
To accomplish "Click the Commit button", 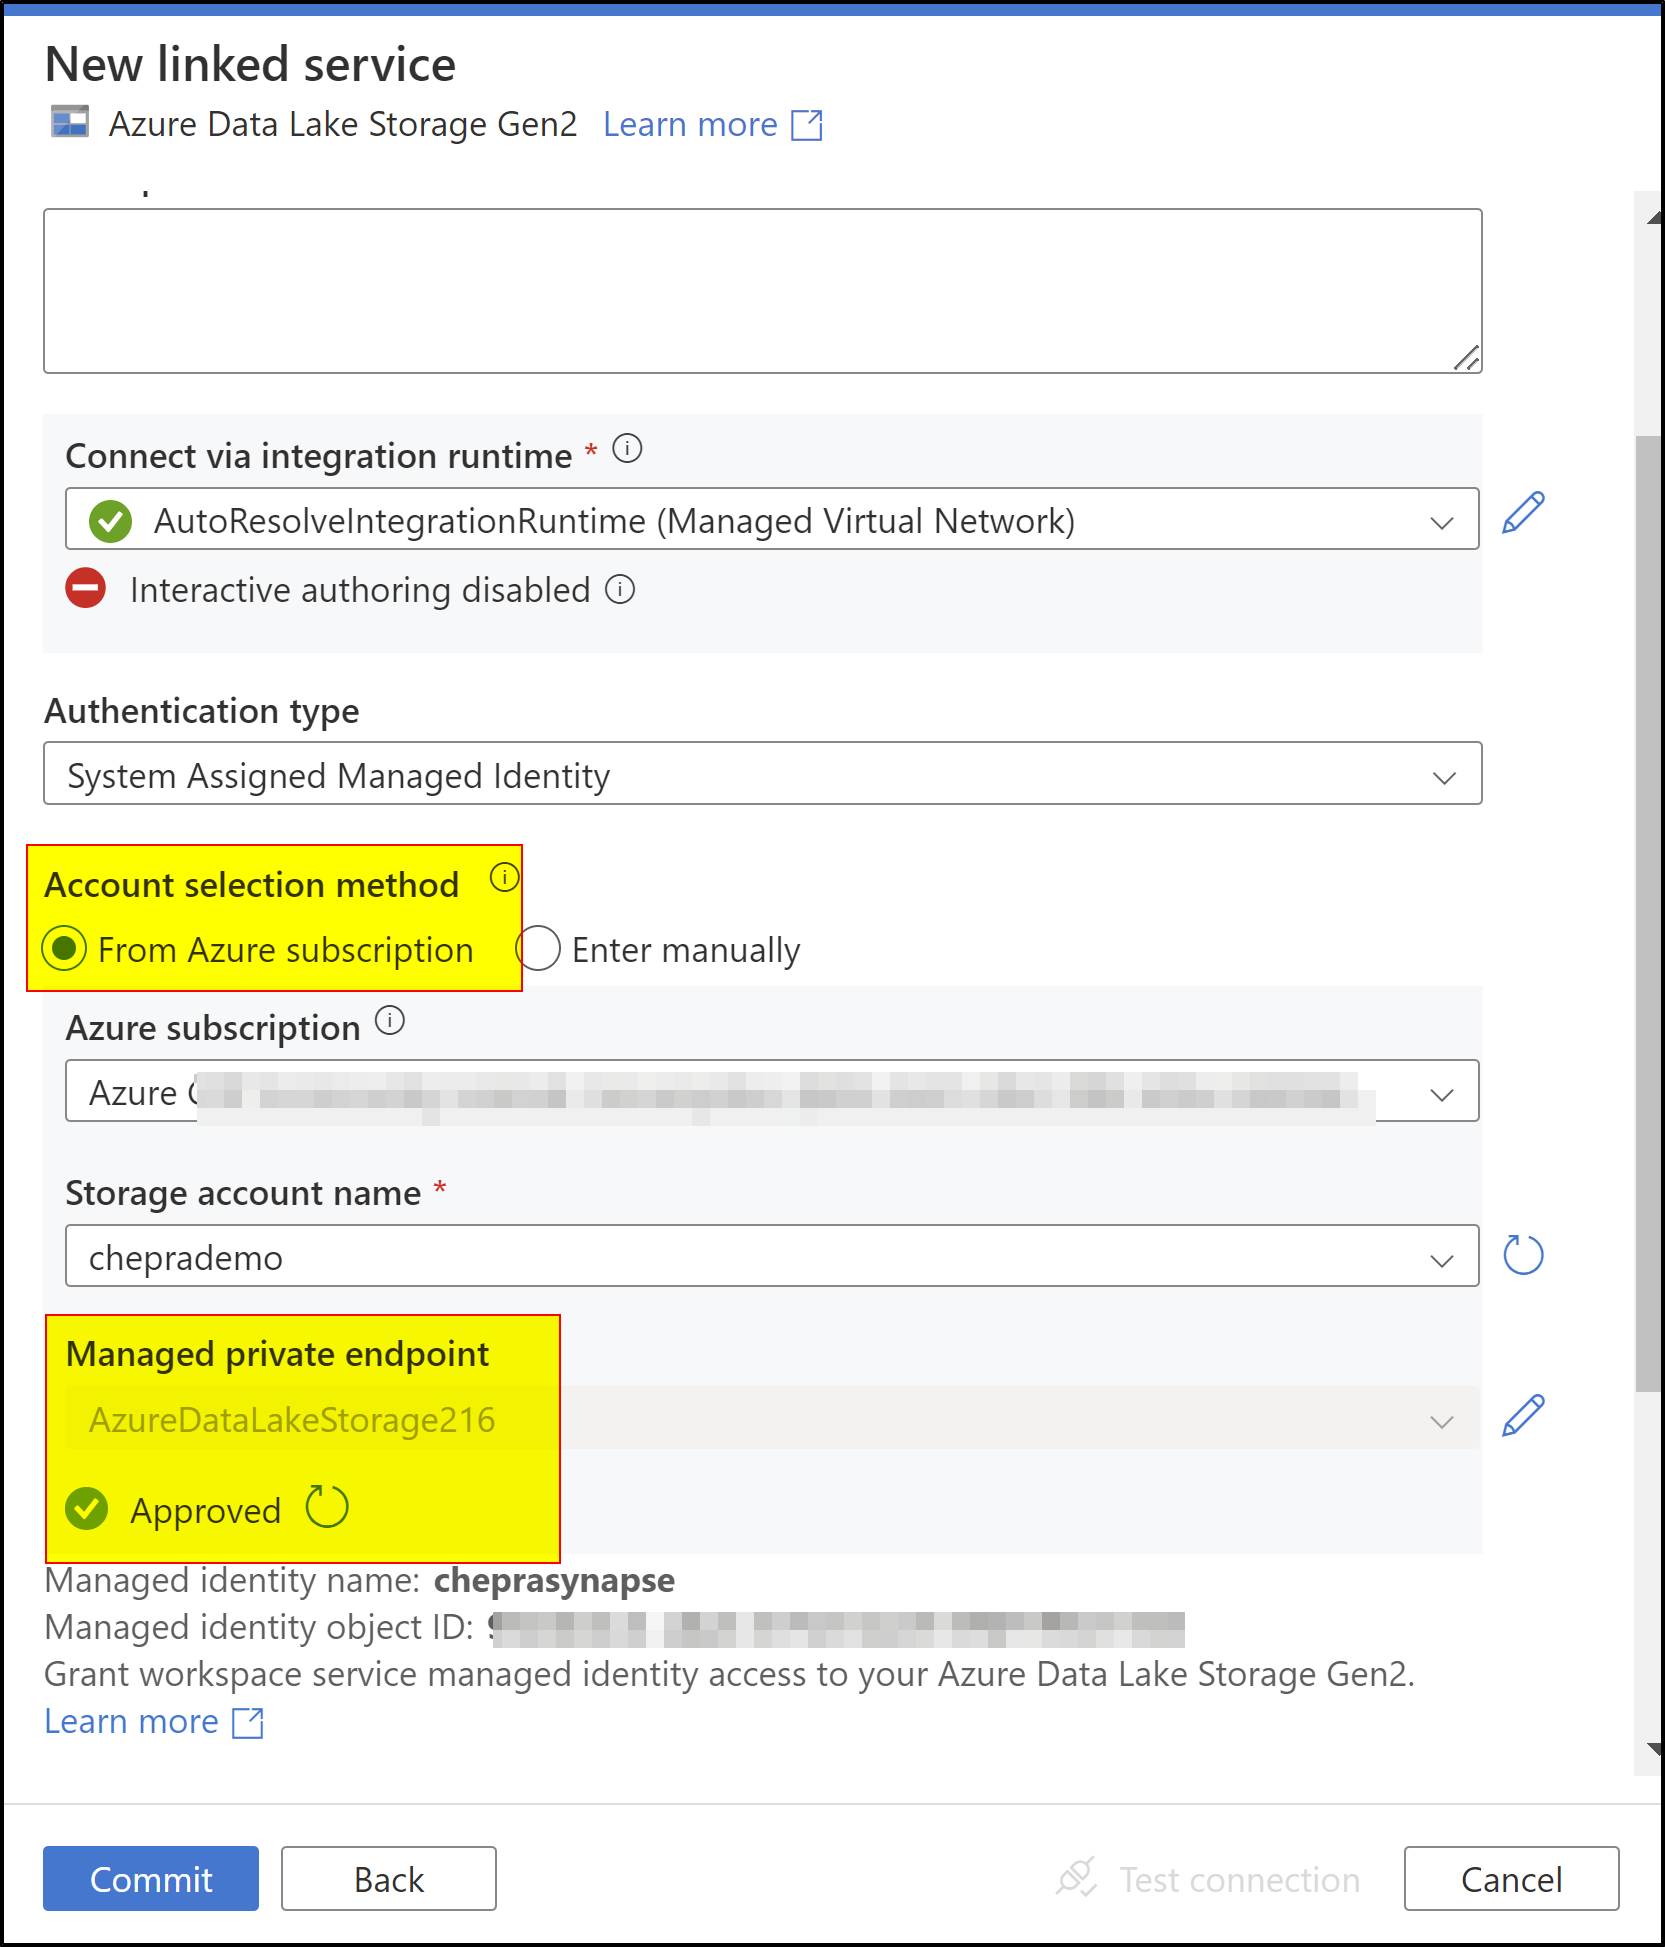I will point(151,1878).
